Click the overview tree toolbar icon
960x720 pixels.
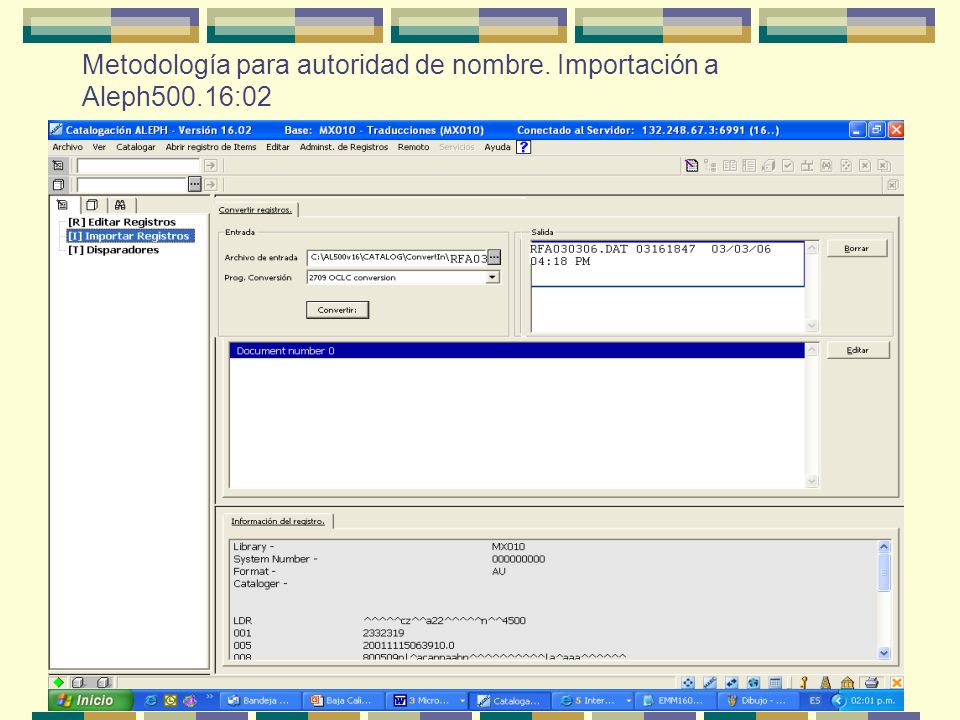point(710,165)
